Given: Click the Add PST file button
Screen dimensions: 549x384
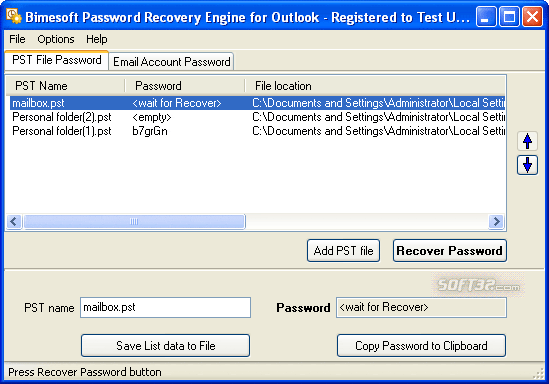Looking at the screenshot, I should (x=343, y=251).
